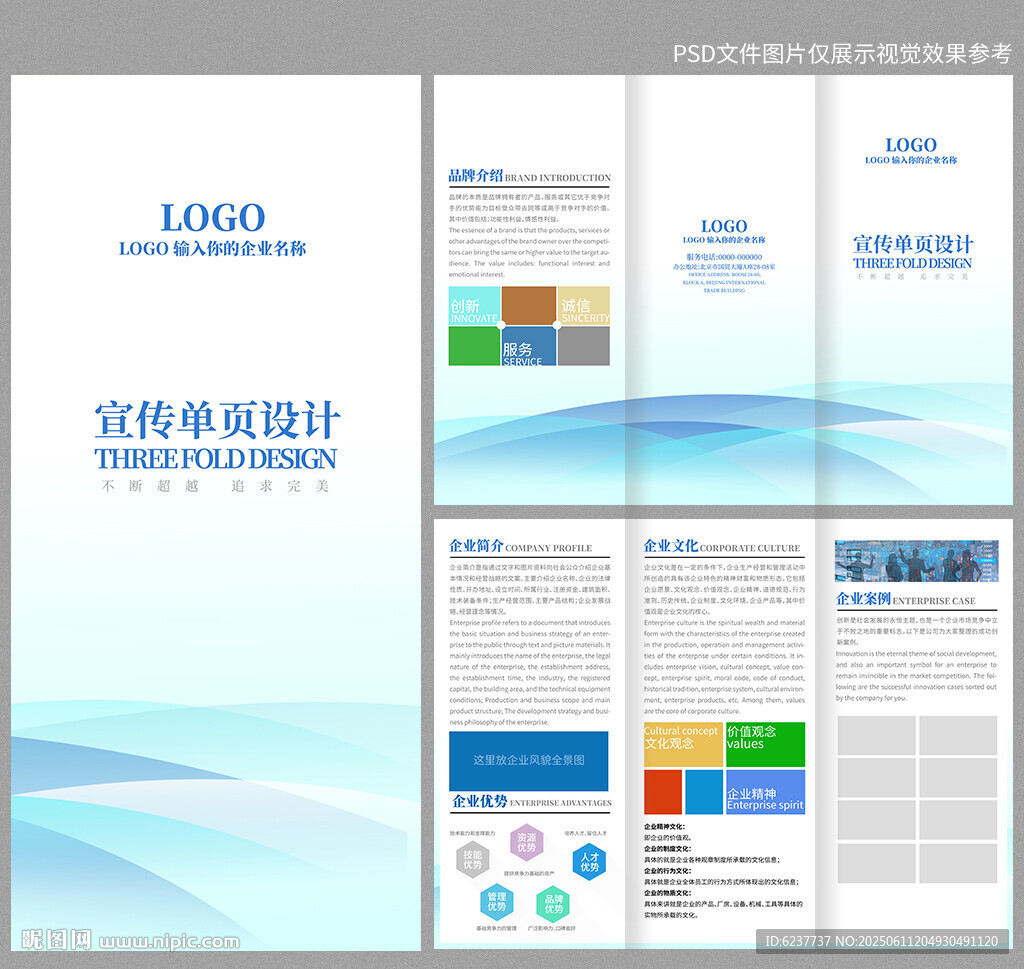Click the 服务 SERVICE blue tile
This screenshot has width=1024, height=969.
(529, 346)
